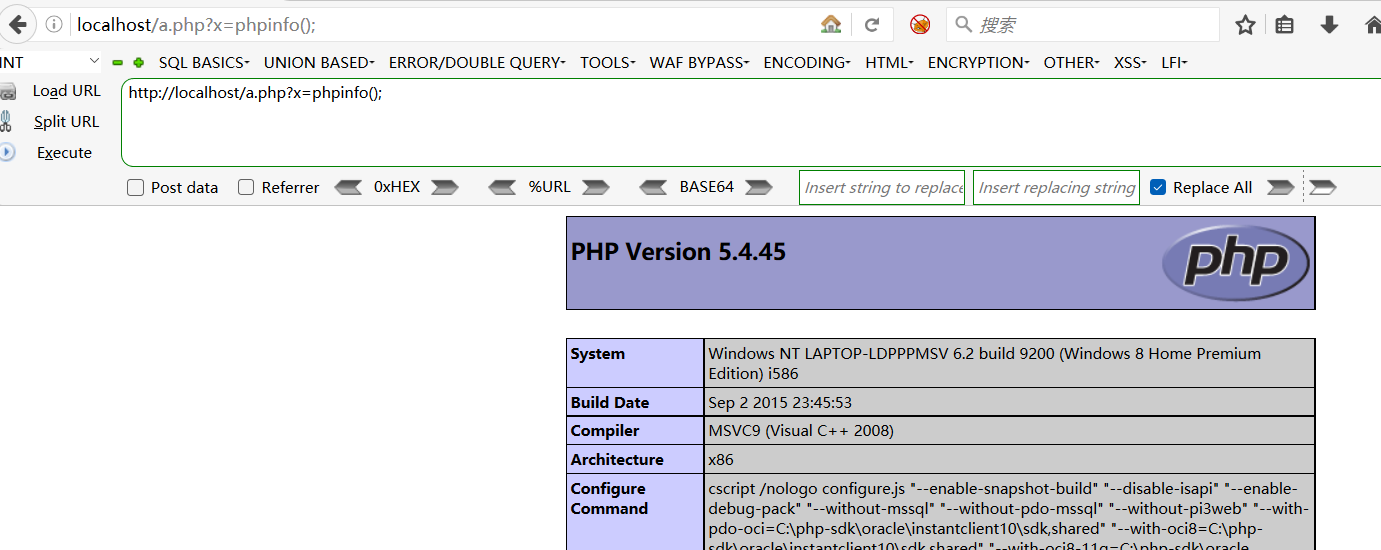
Task: Click the 'Insert string to replace' field
Action: pyautogui.click(x=882, y=188)
